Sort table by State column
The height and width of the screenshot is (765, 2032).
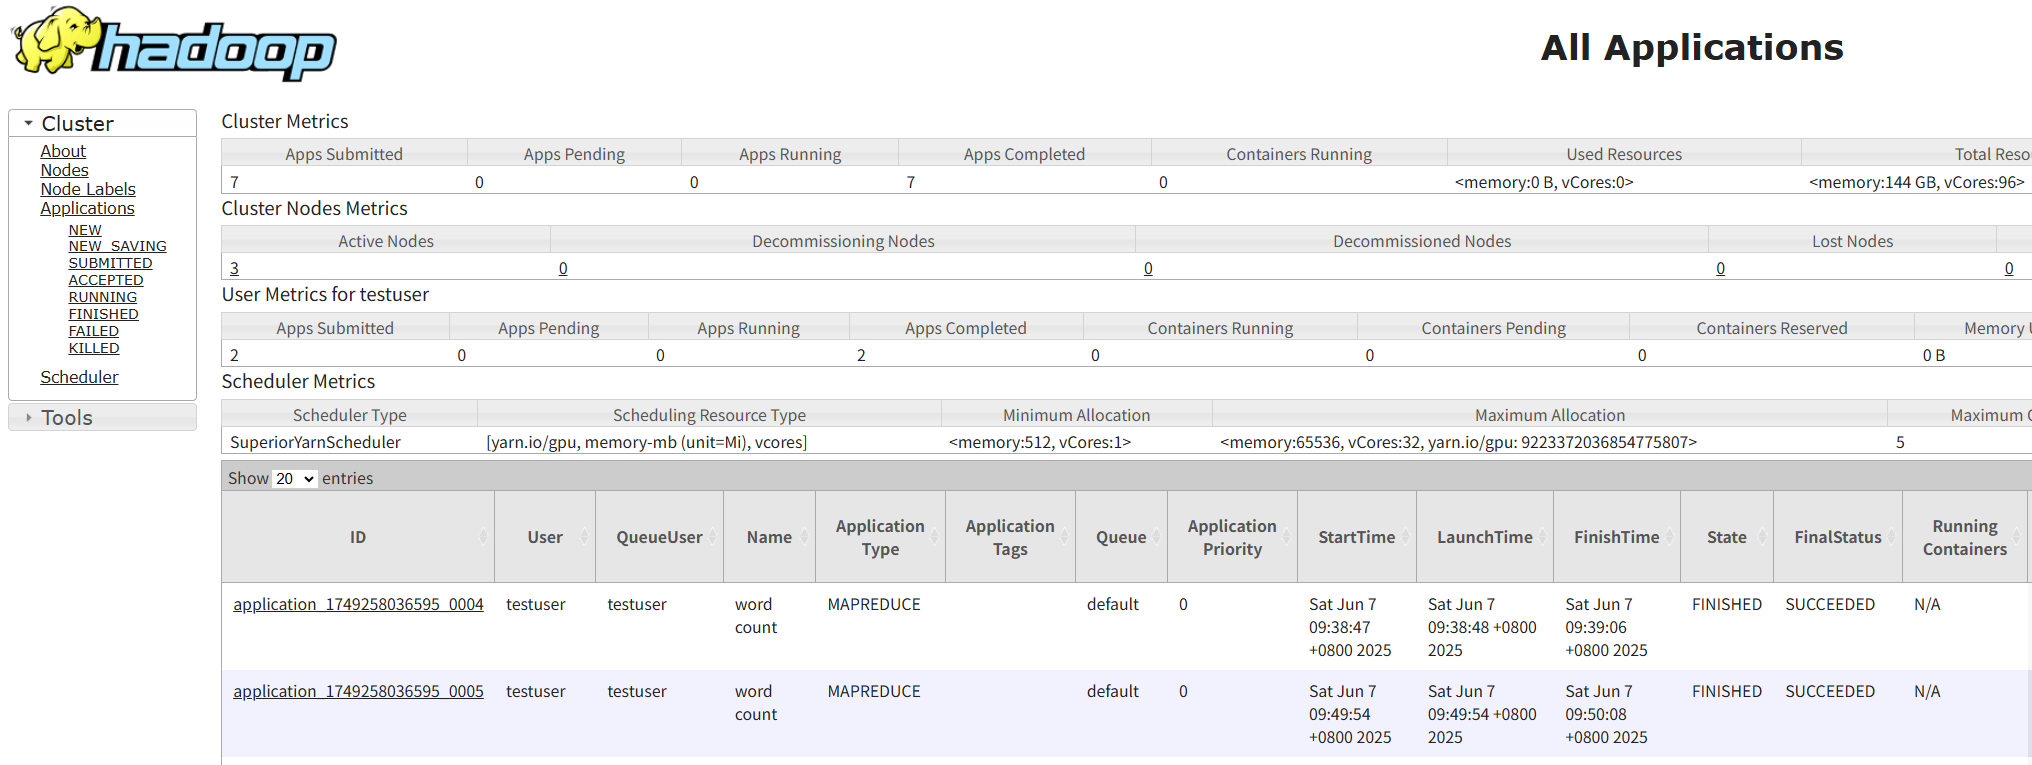click(1726, 537)
